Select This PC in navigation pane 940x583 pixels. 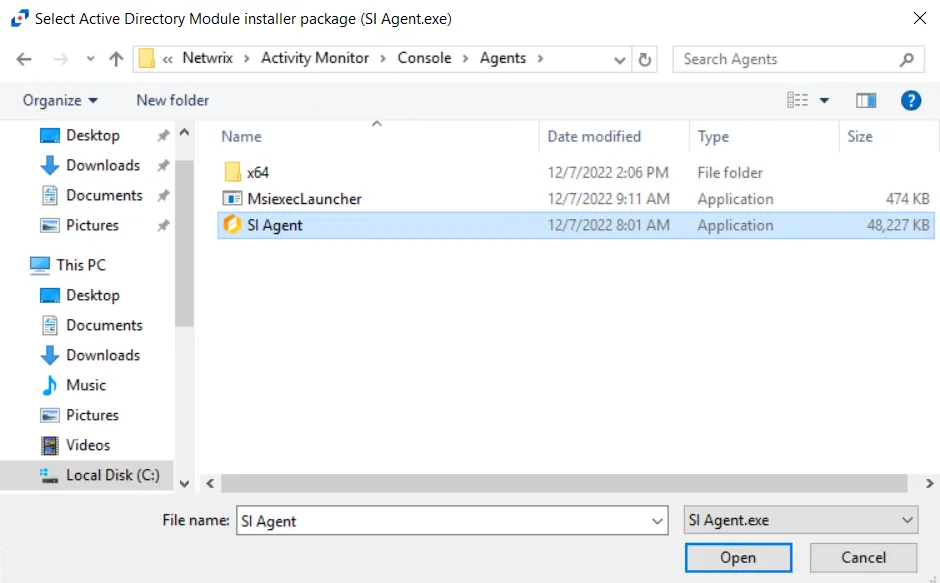(x=81, y=265)
